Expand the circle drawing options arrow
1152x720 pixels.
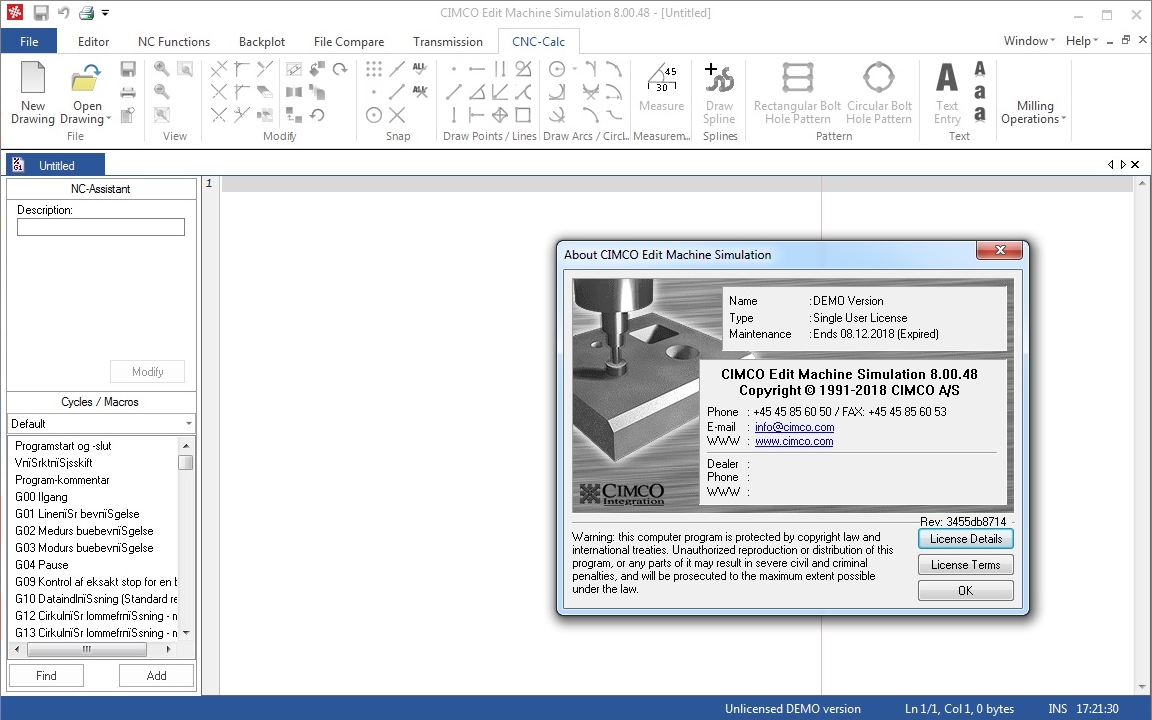click(575, 69)
